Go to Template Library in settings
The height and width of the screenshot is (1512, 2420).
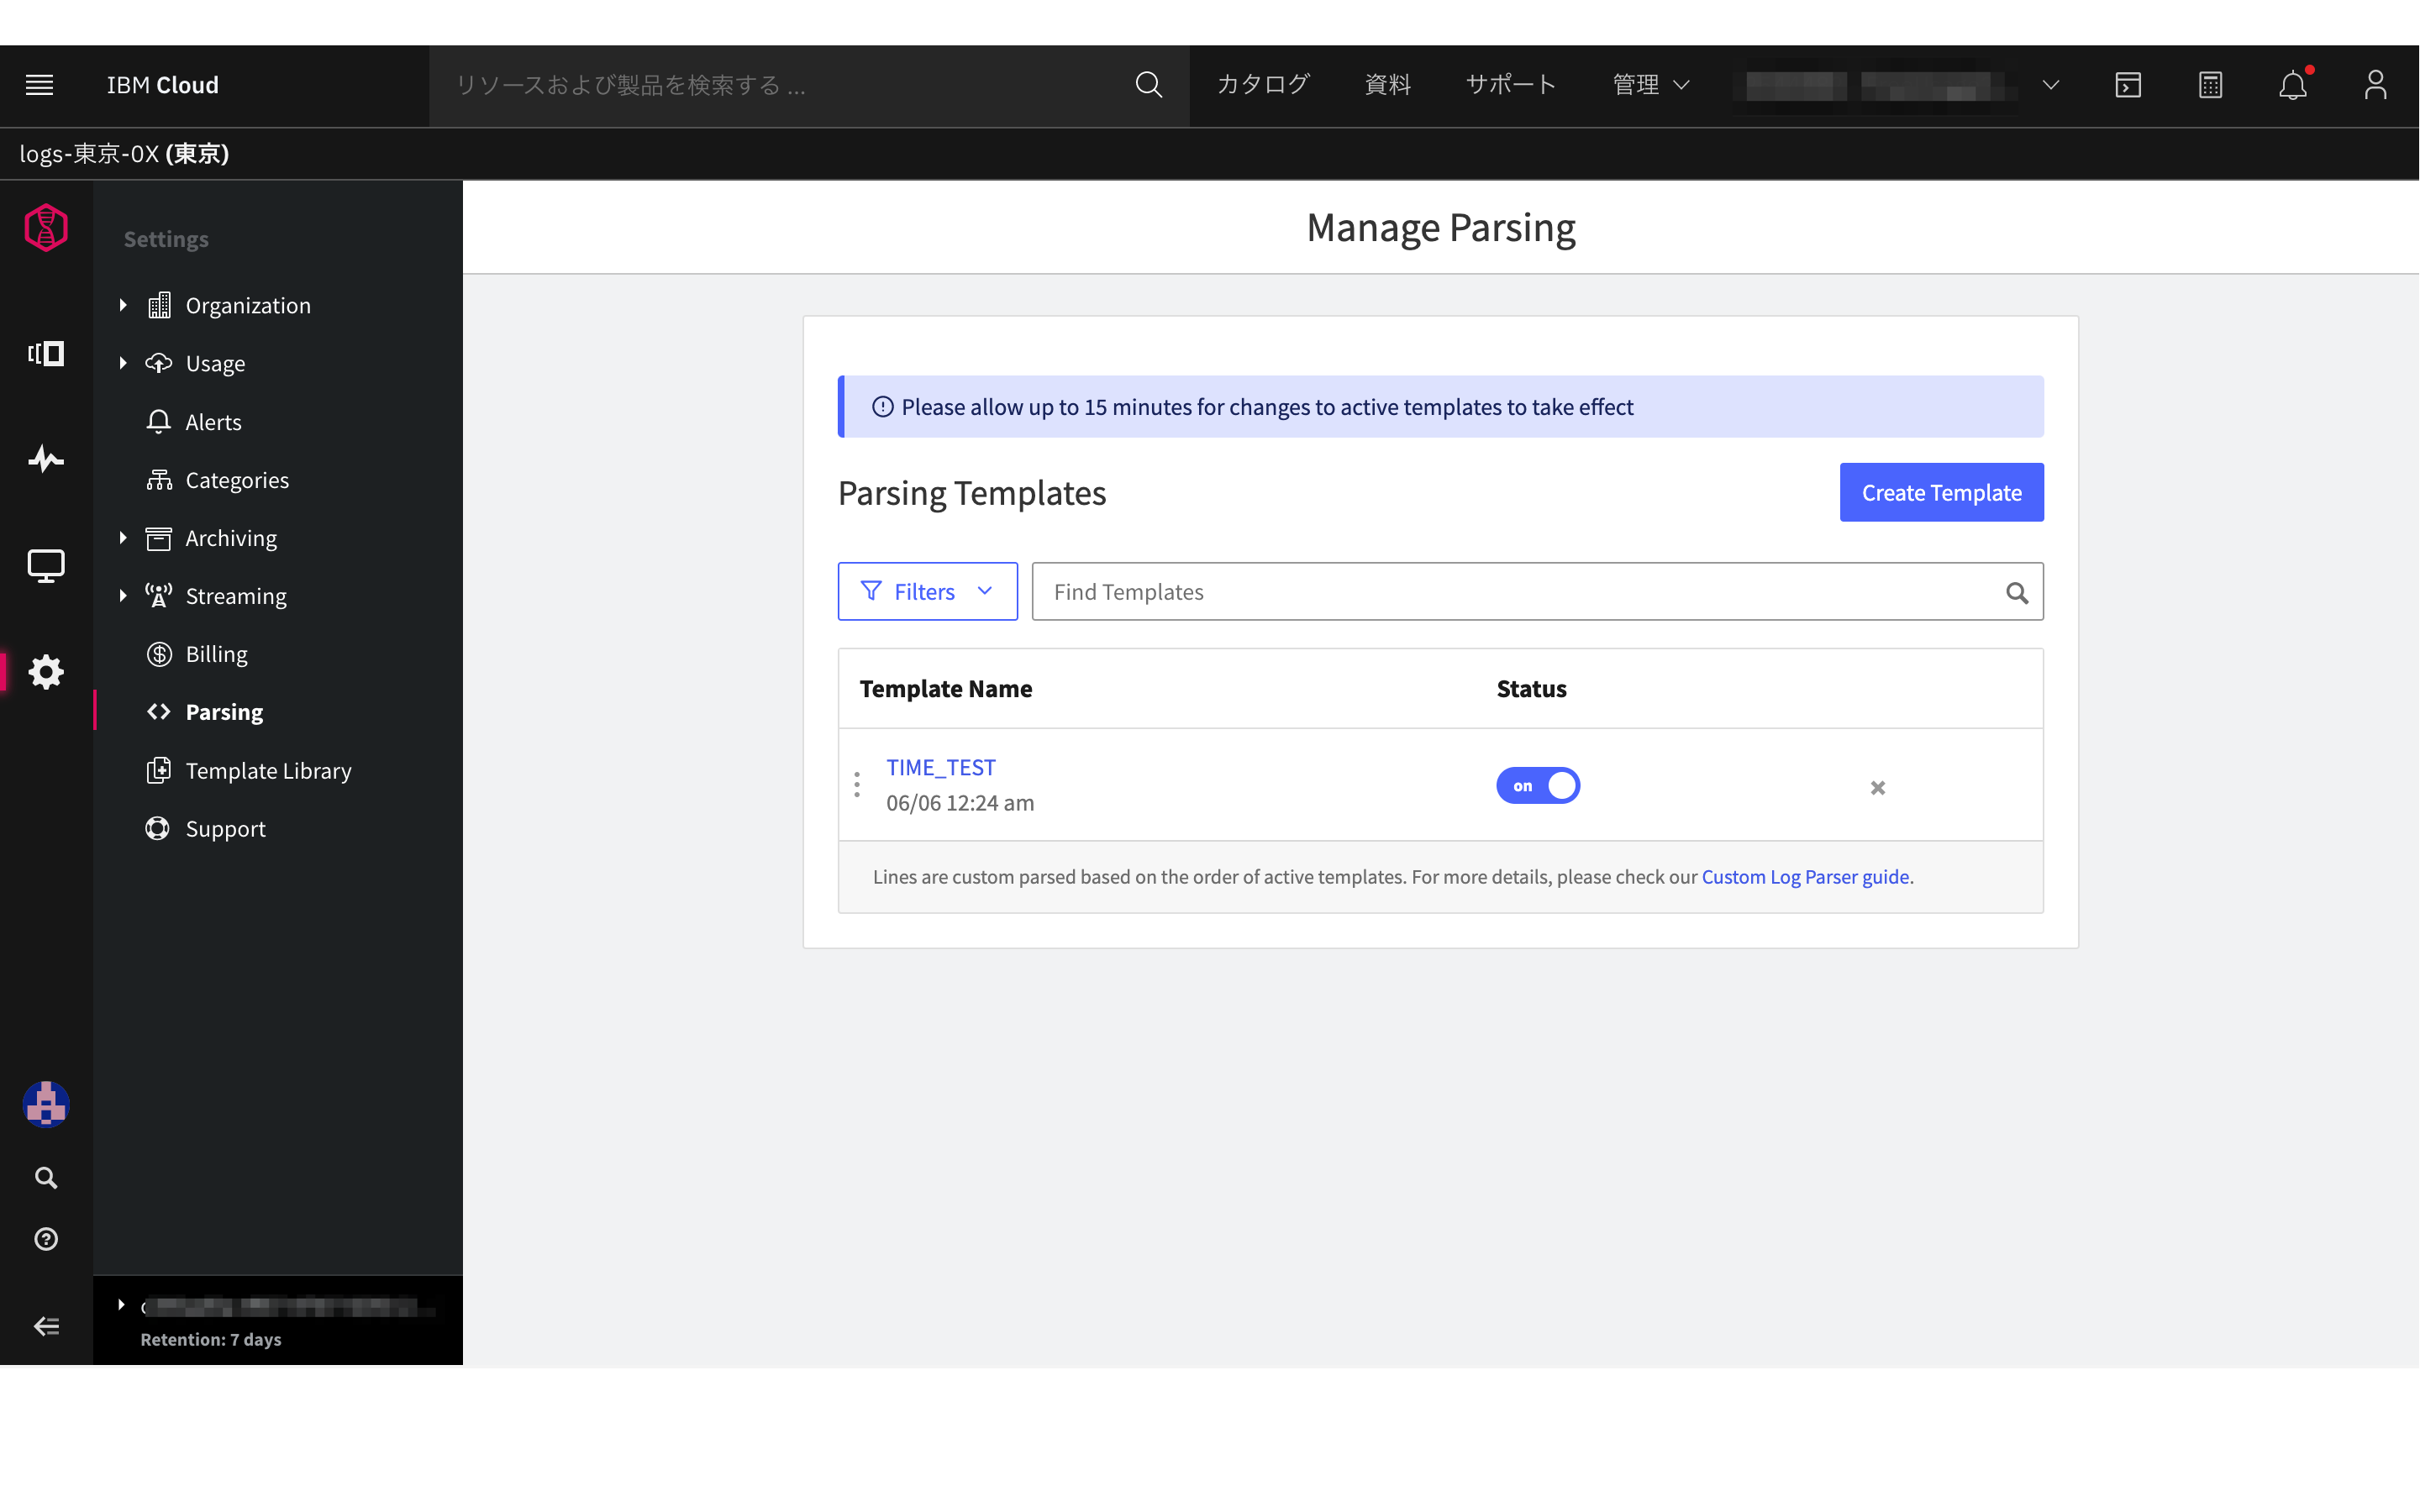(x=268, y=771)
